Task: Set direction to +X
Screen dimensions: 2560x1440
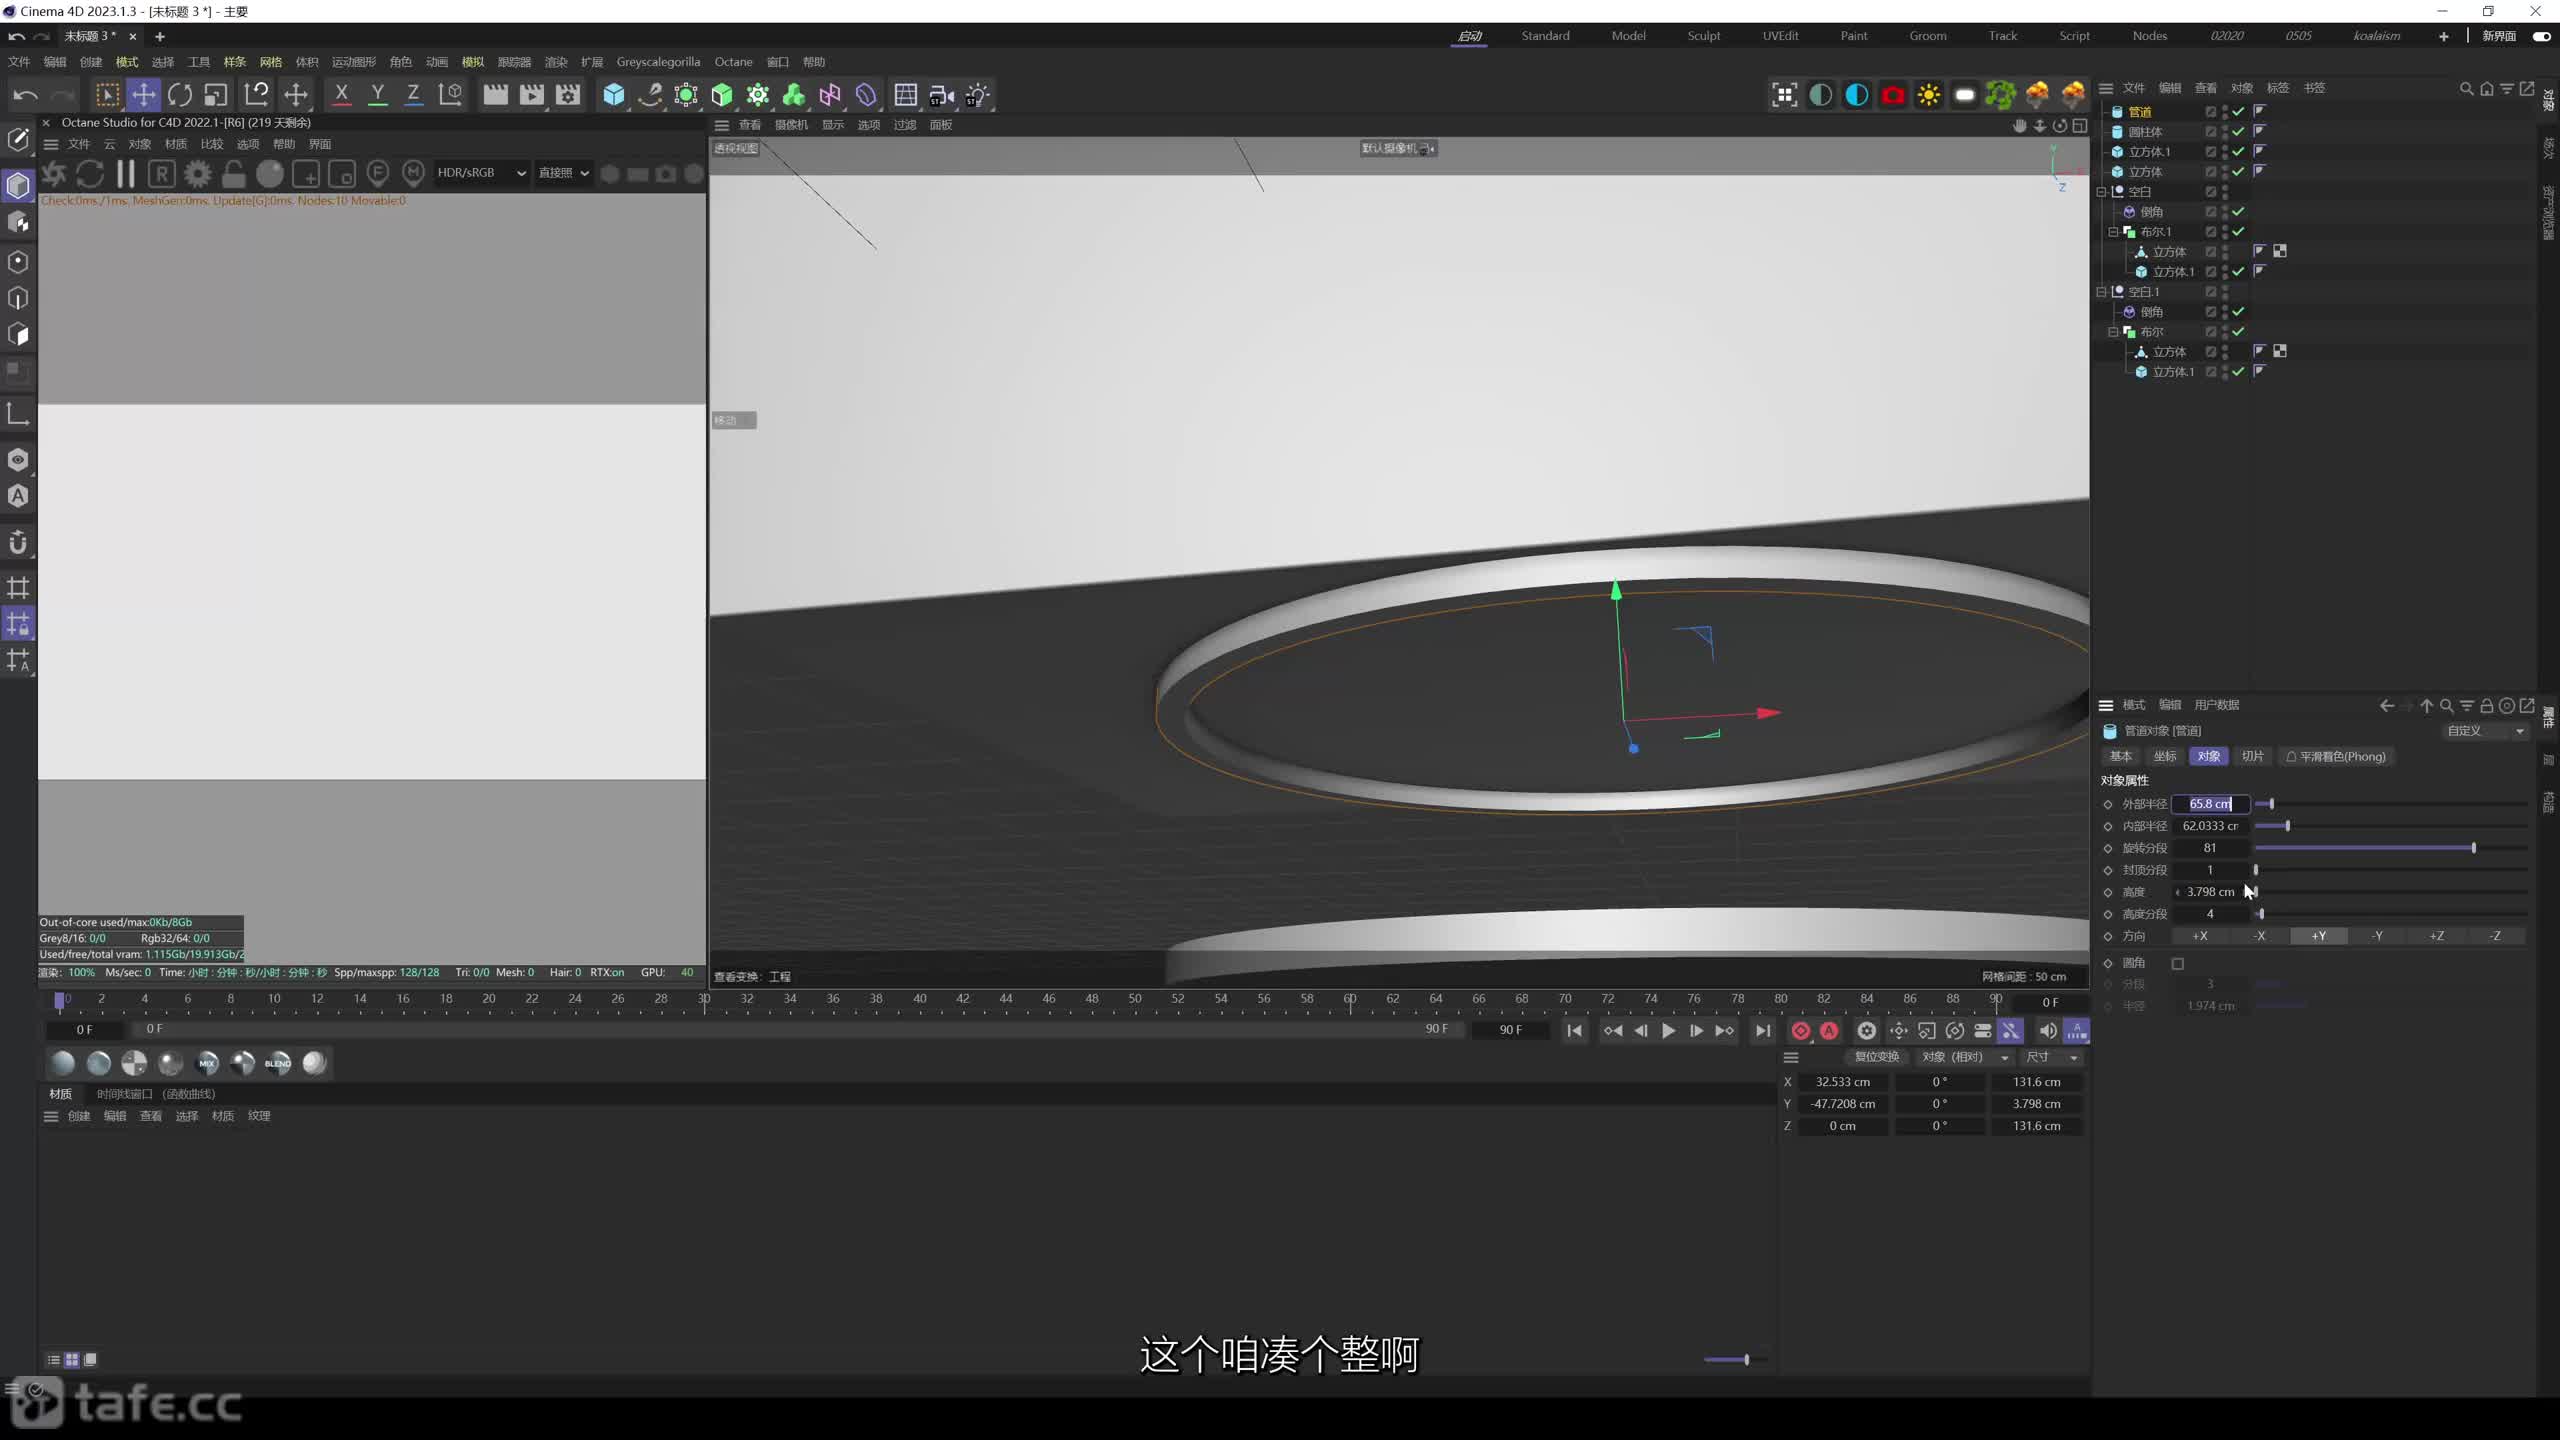Action: click(2200, 936)
